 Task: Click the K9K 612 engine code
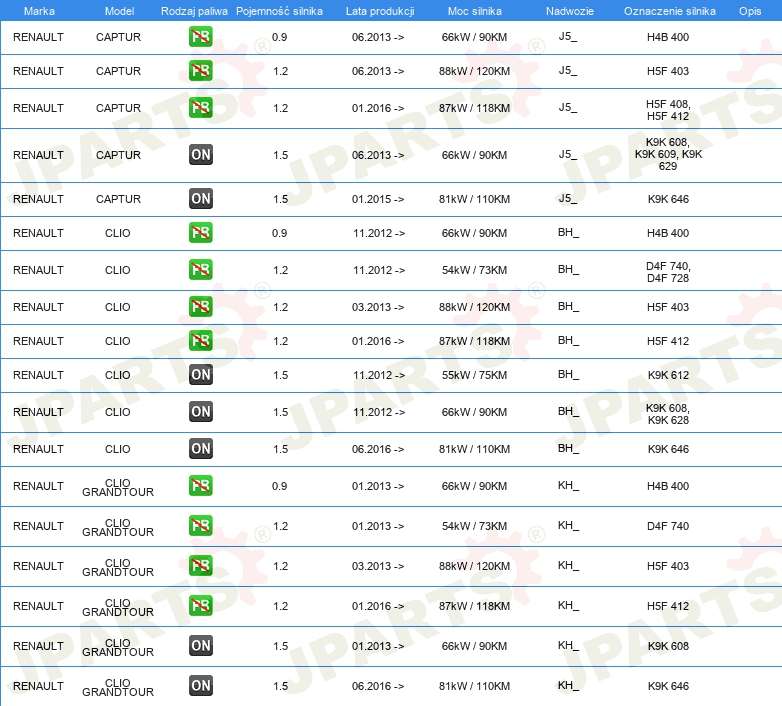668,375
